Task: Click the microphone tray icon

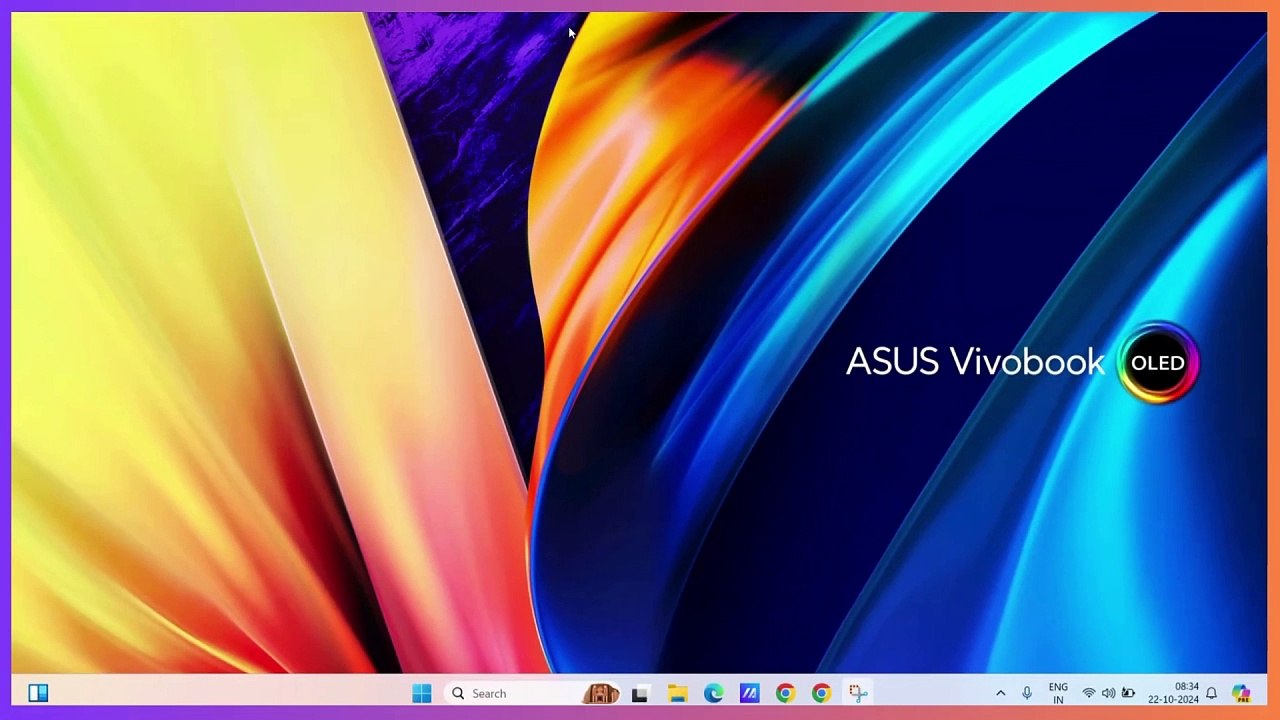Action: (x=1027, y=693)
